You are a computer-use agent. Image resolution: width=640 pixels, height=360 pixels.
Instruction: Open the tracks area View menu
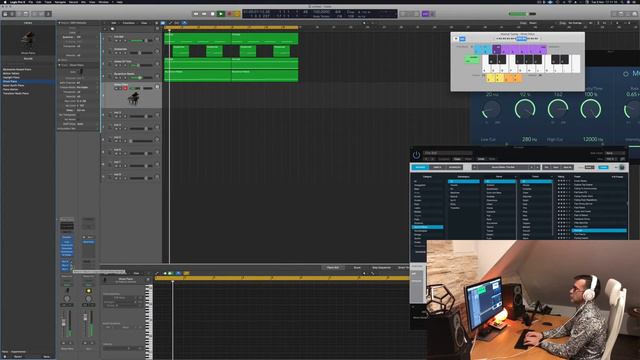click(x=144, y=23)
